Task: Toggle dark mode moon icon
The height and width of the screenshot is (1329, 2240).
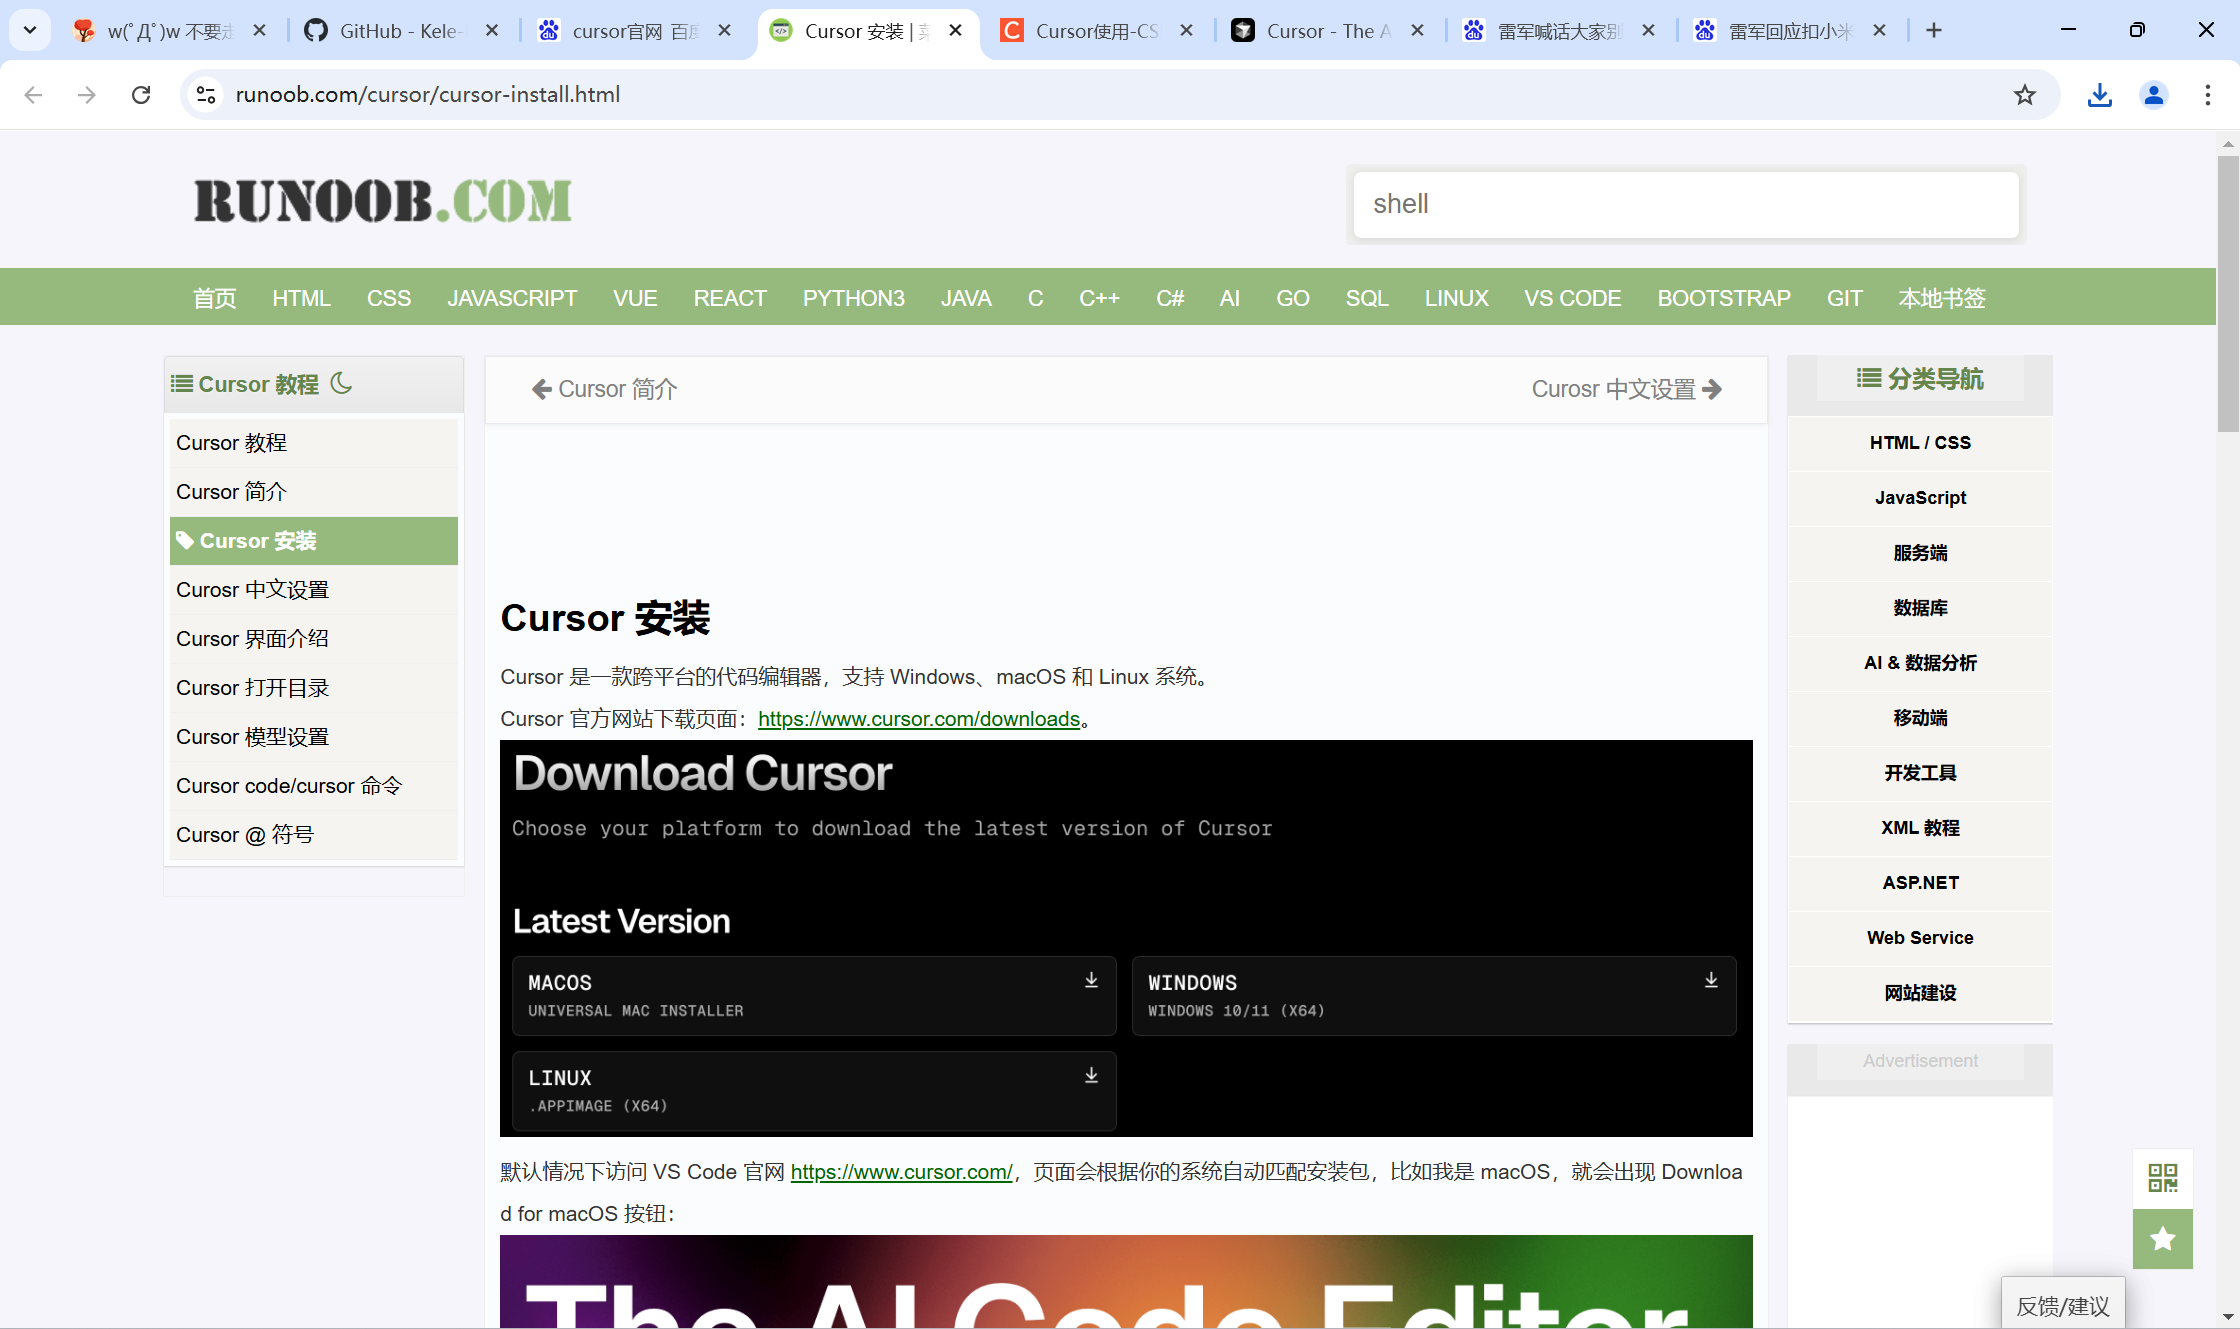Action: (x=341, y=383)
